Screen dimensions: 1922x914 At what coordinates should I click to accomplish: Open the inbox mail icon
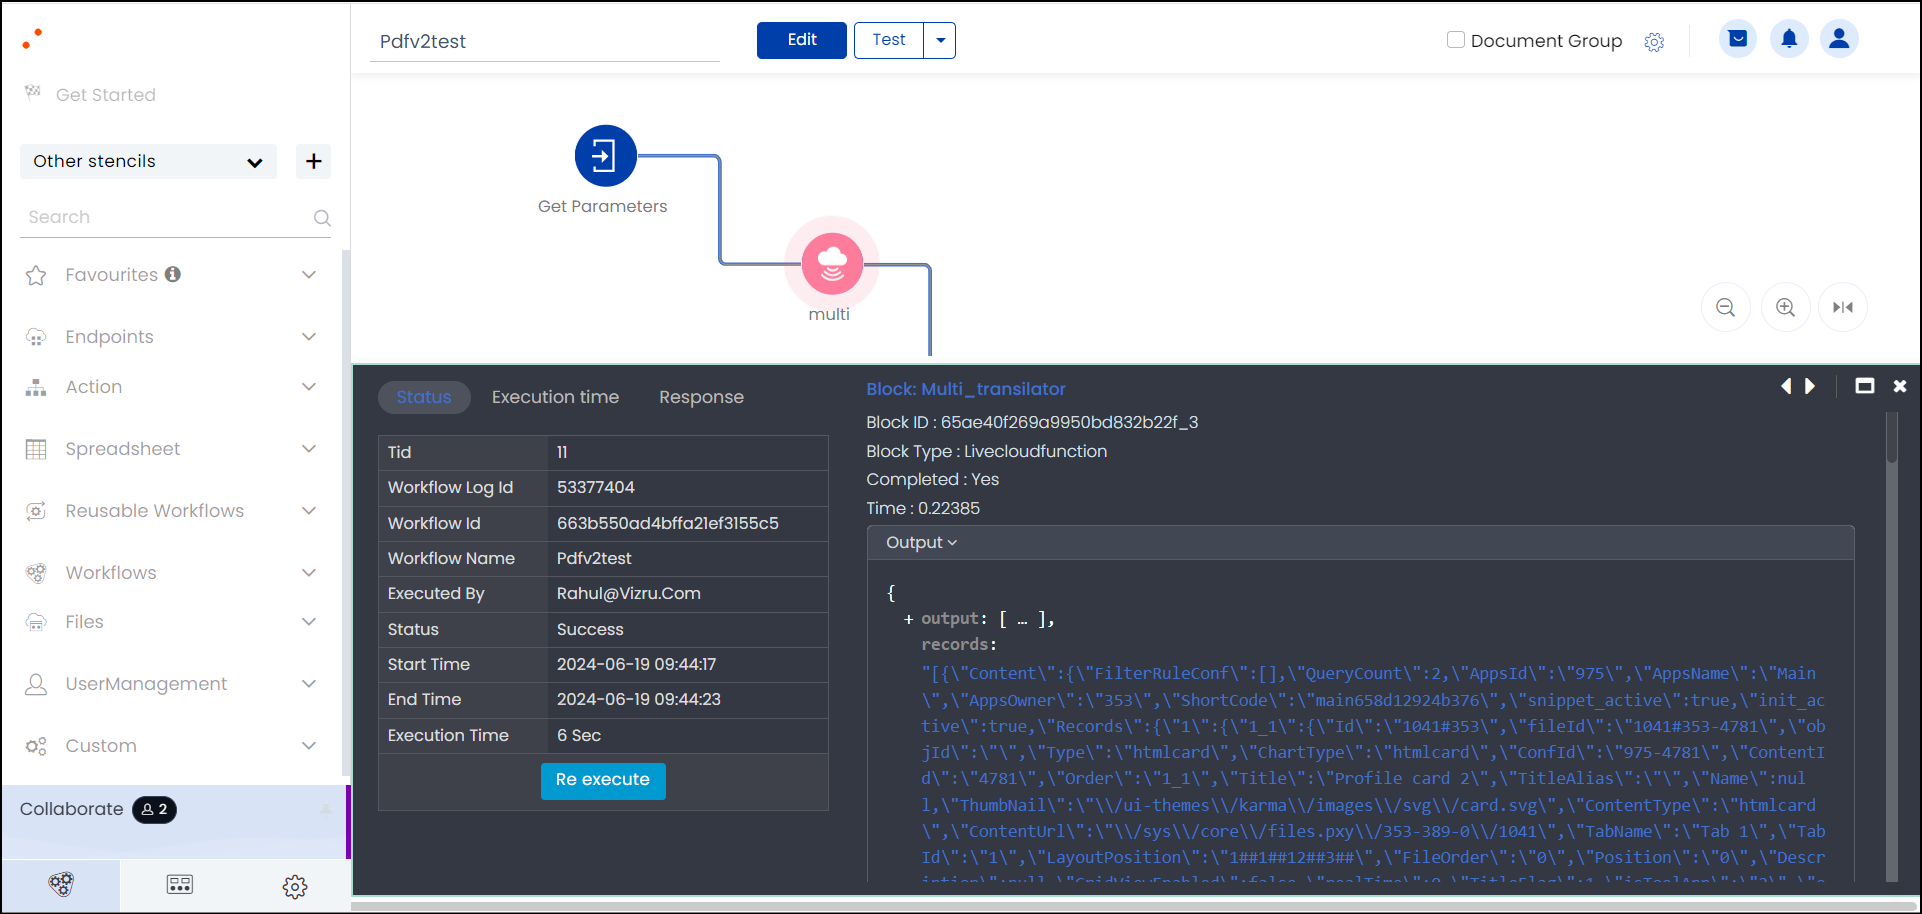1738,39
